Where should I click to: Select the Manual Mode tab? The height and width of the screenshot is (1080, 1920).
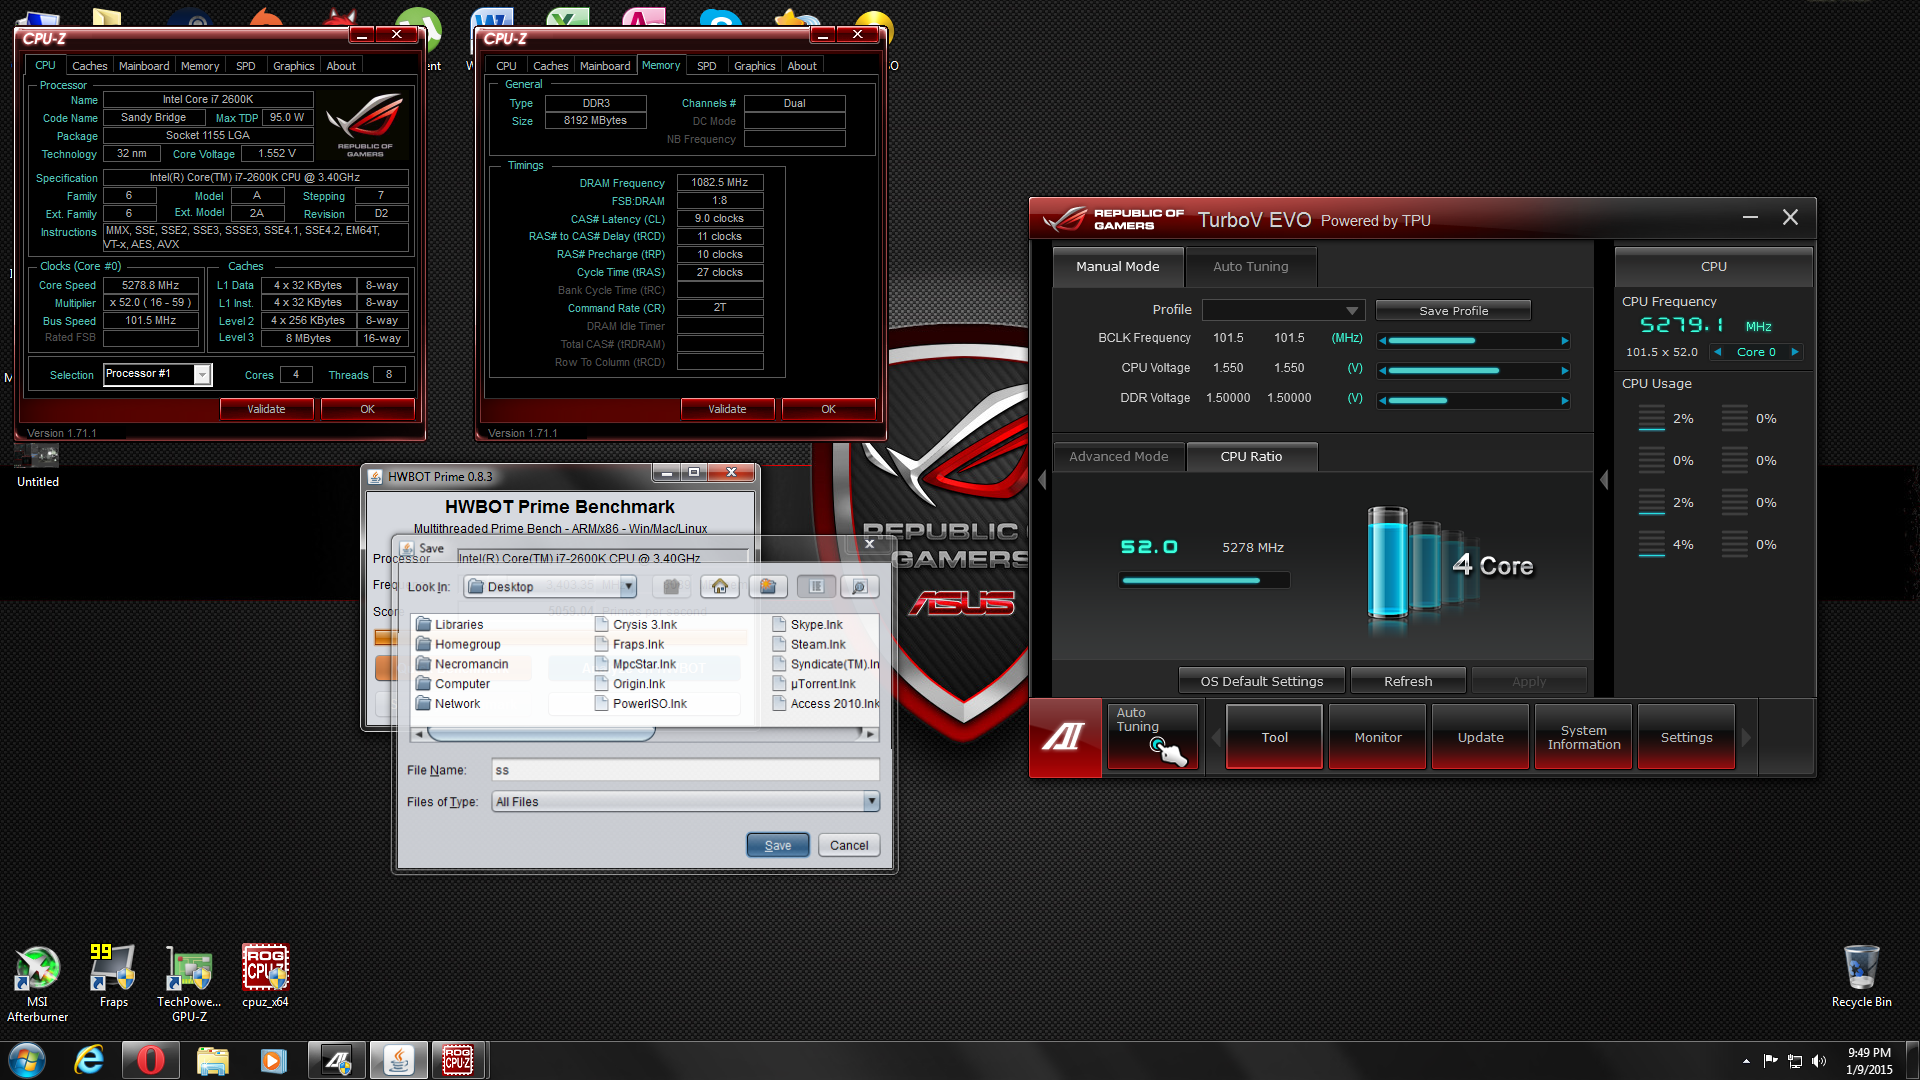tap(1118, 266)
